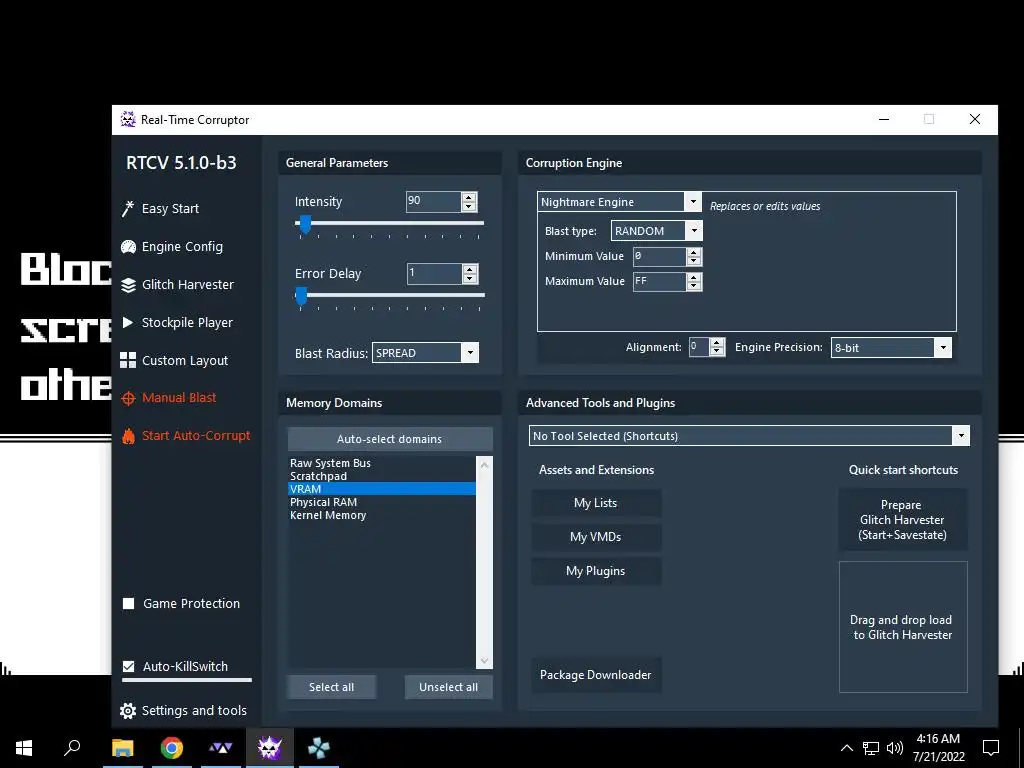
Task: Select Raw System Bus domain
Action: (x=381, y=463)
